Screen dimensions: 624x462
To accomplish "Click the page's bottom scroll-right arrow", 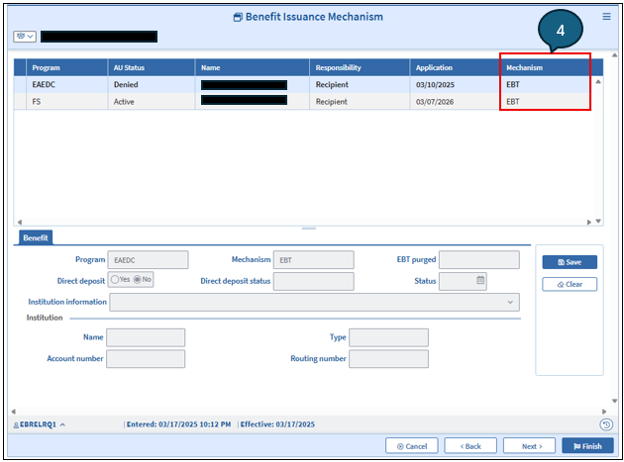I will point(604,411).
